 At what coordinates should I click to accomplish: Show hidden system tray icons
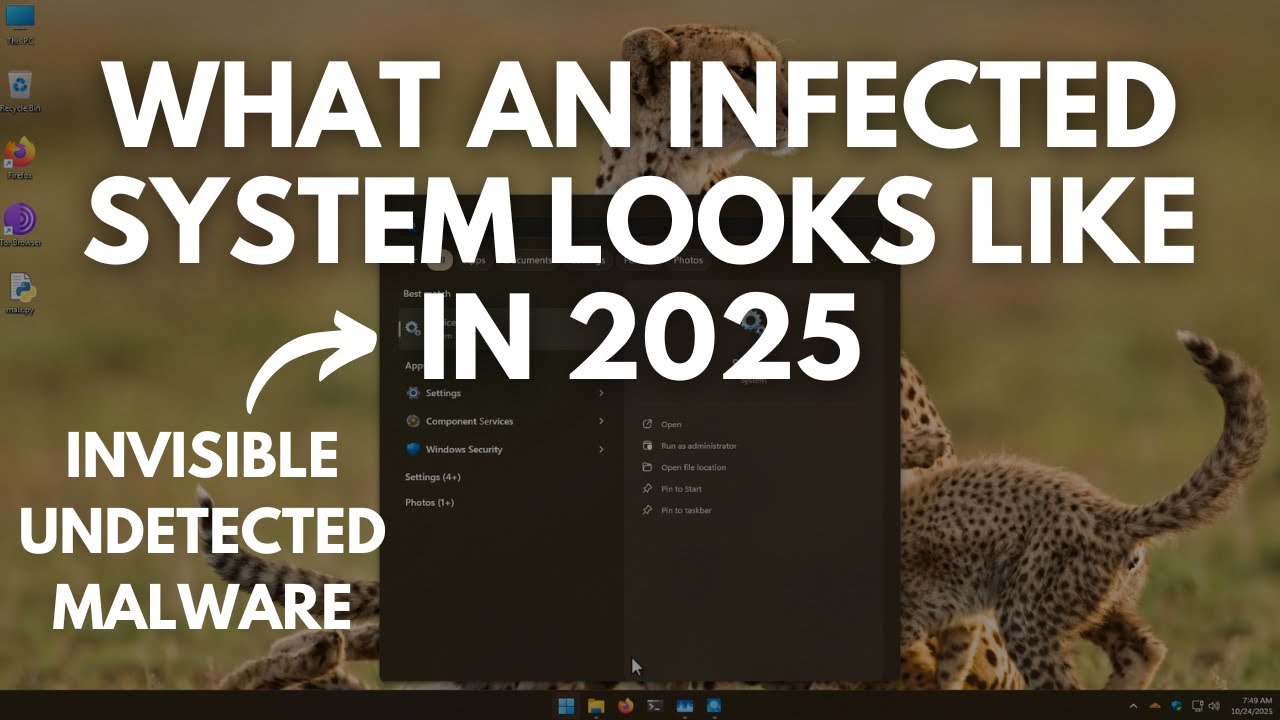coord(1134,706)
